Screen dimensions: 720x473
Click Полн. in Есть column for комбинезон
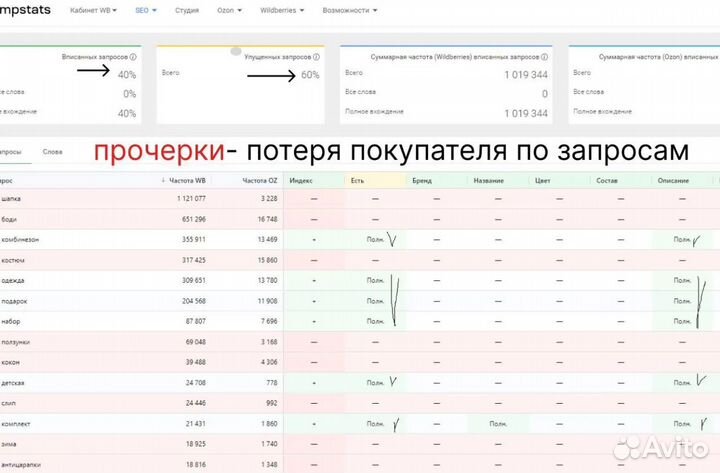375,239
